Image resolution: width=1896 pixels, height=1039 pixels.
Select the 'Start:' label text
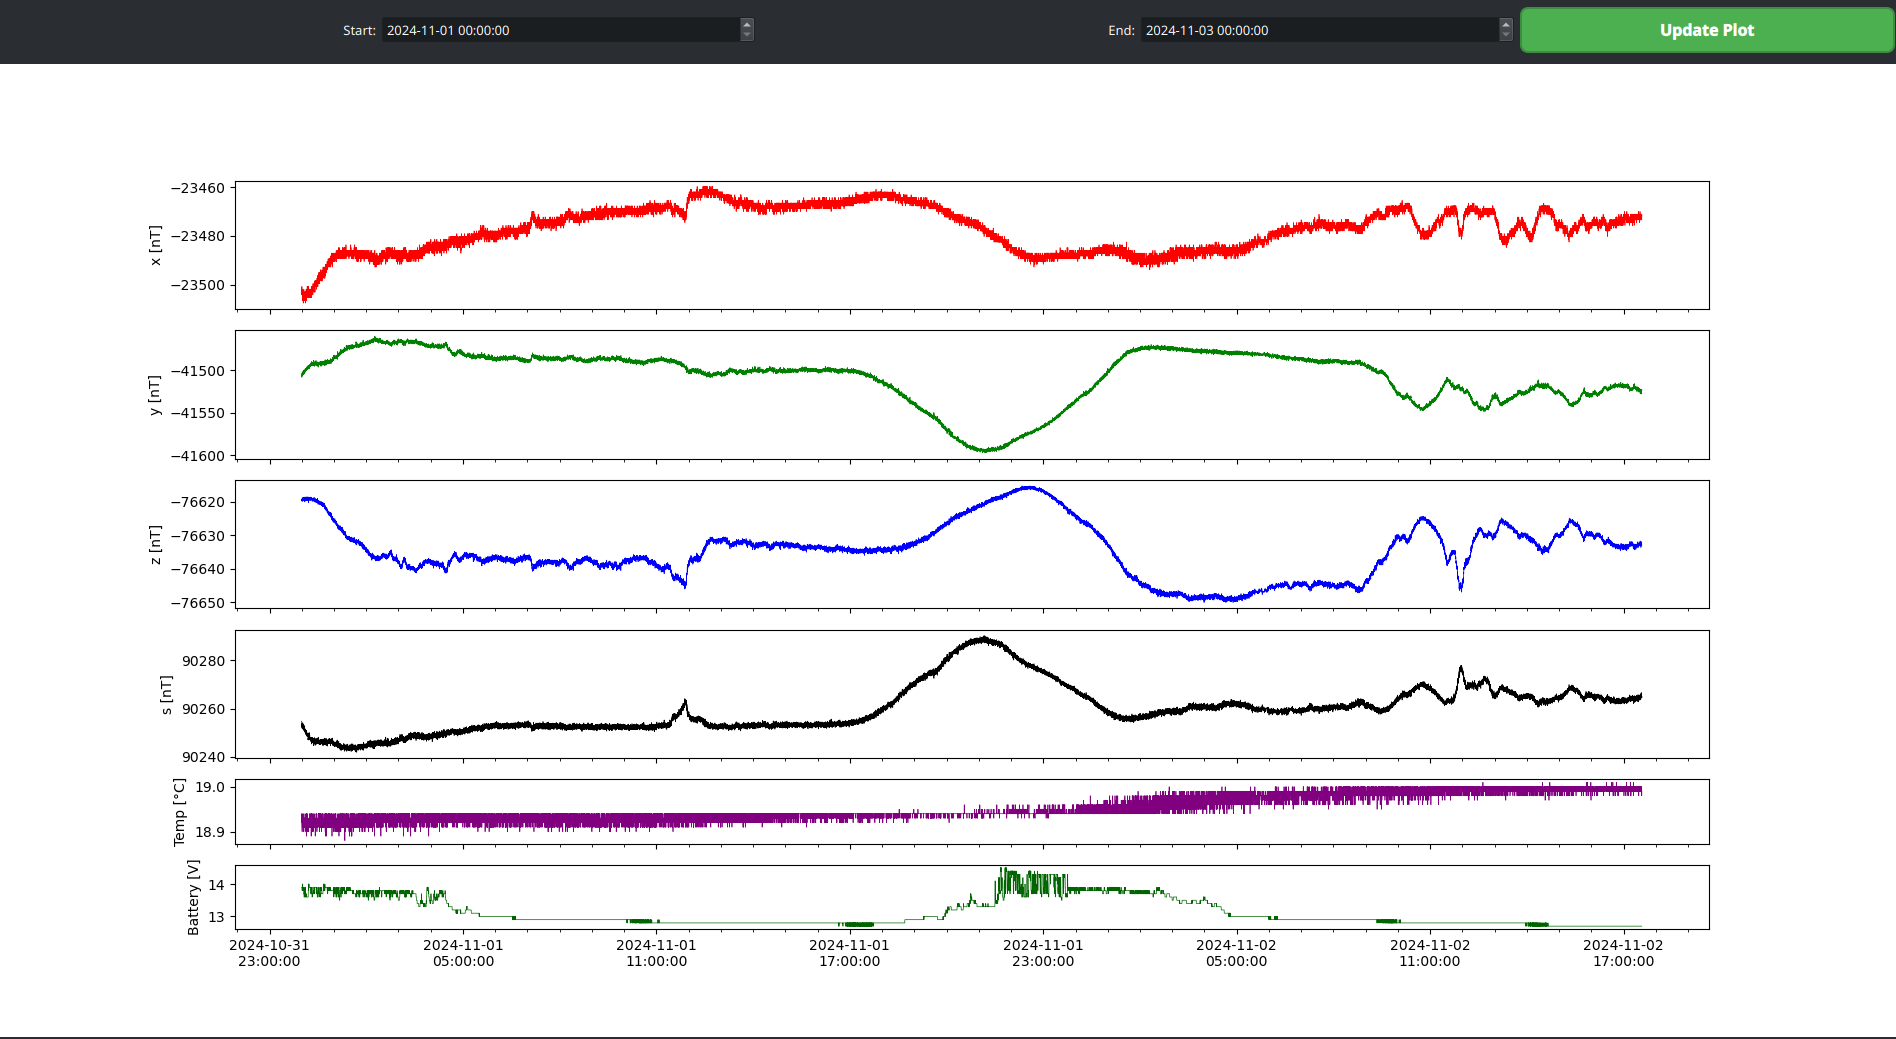[x=359, y=31]
